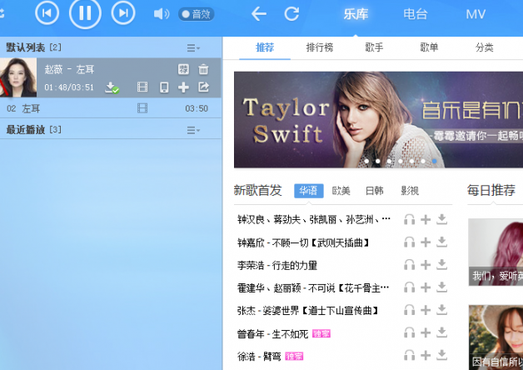Open daily pick with red-haired woman
This screenshot has height=370, width=523.
point(496,252)
